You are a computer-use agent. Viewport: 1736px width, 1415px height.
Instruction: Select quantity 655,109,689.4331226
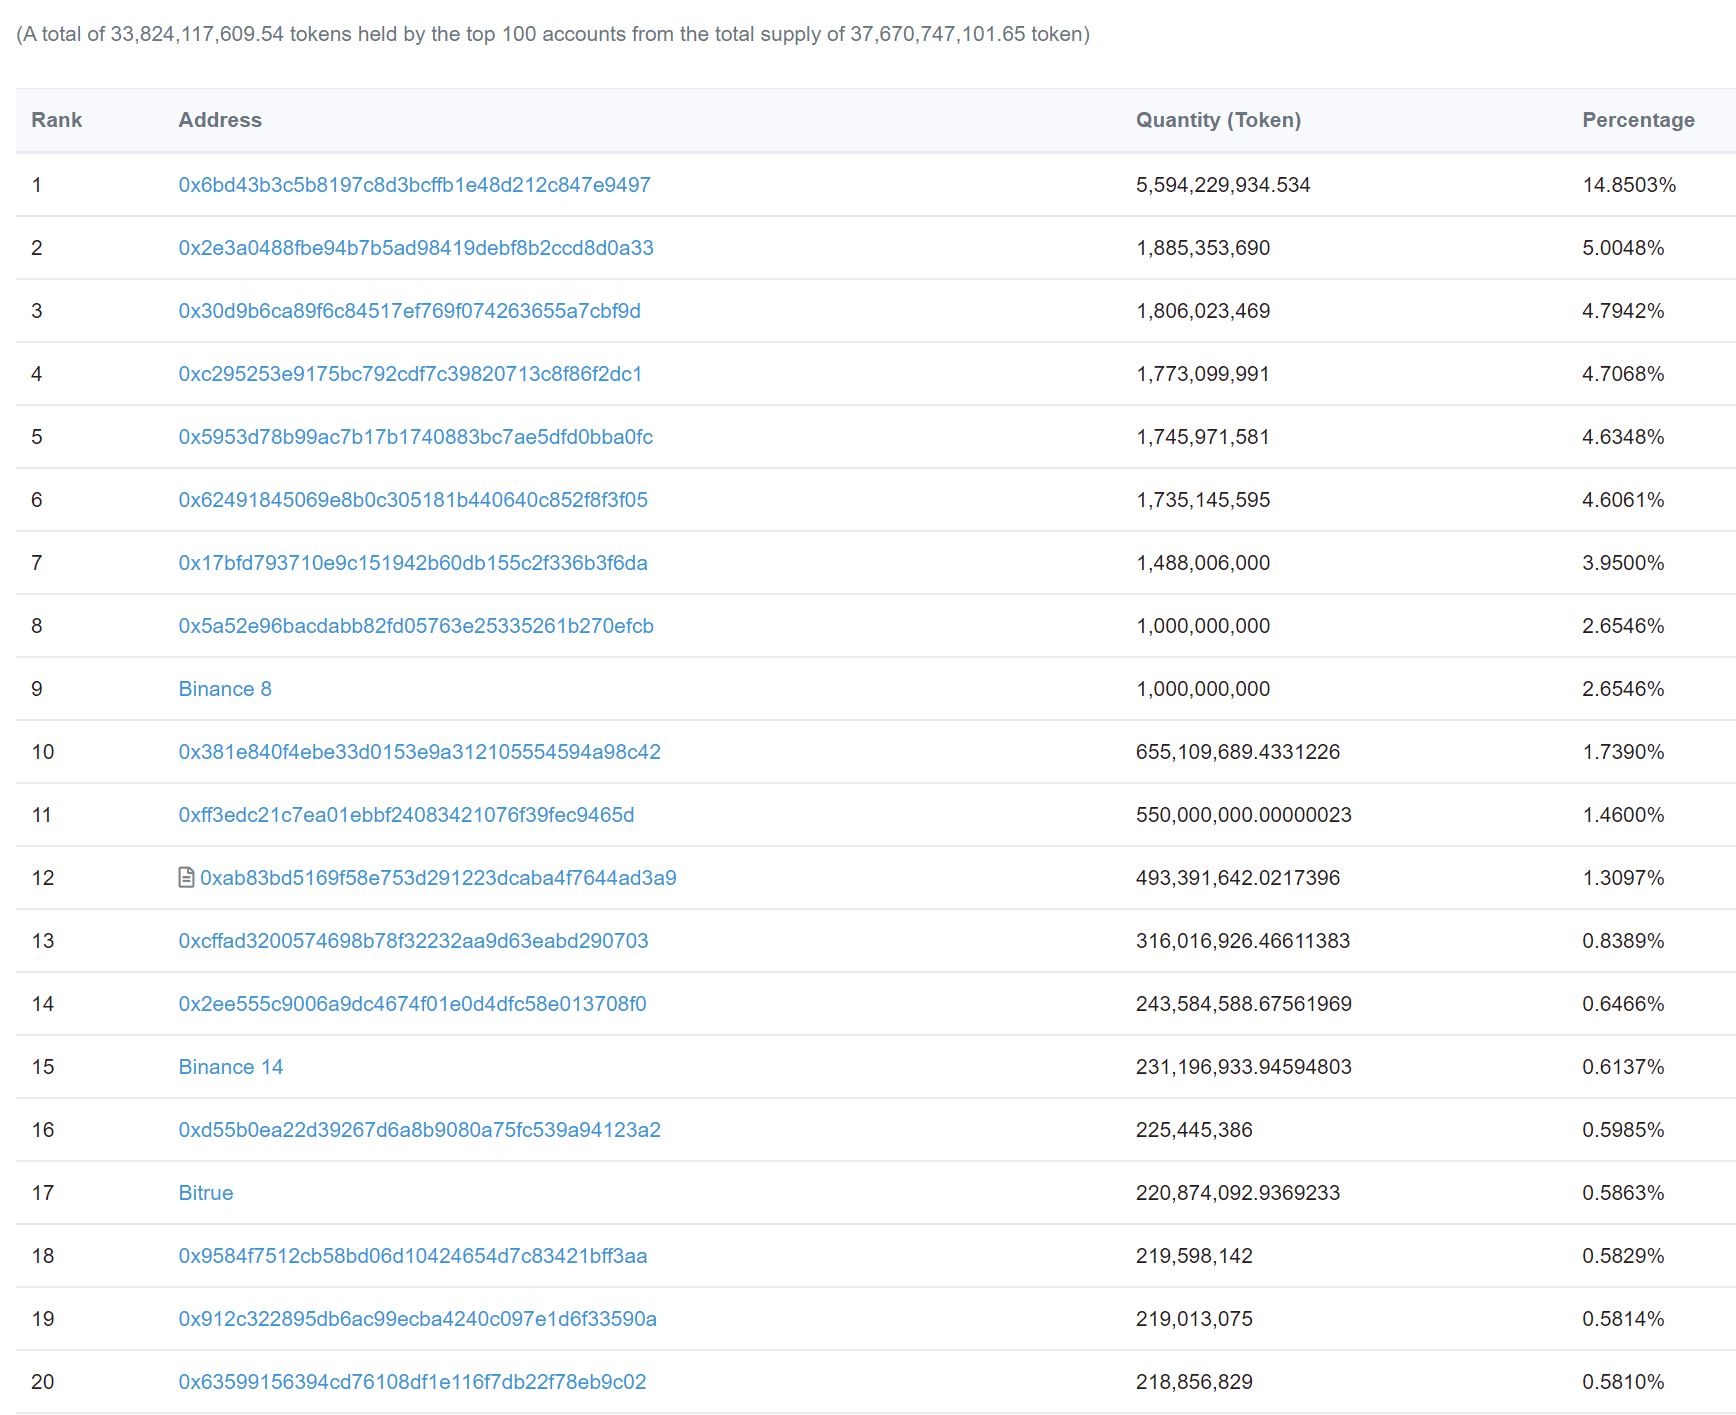click(x=1238, y=752)
